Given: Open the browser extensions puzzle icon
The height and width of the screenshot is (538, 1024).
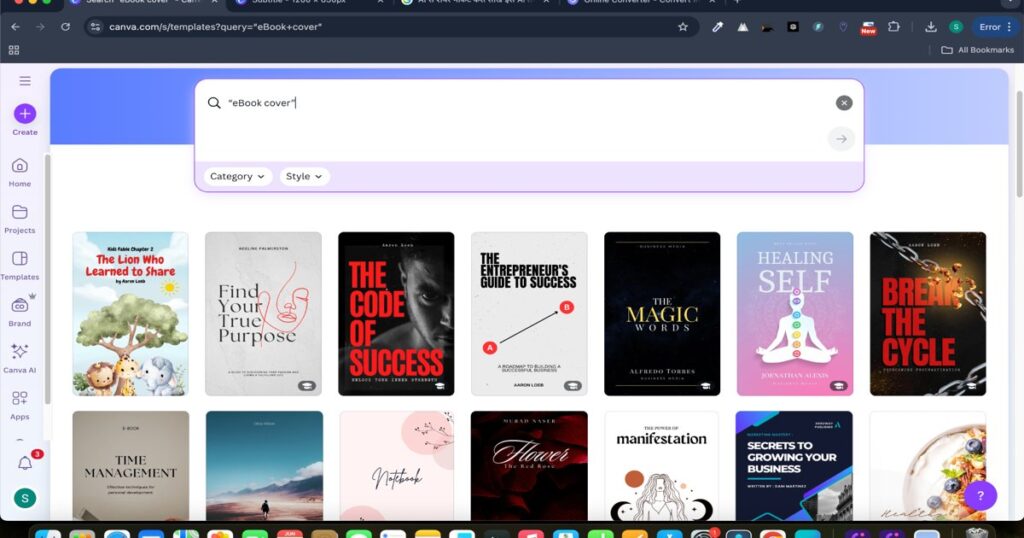Looking at the screenshot, I should click(x=894, y=27).
